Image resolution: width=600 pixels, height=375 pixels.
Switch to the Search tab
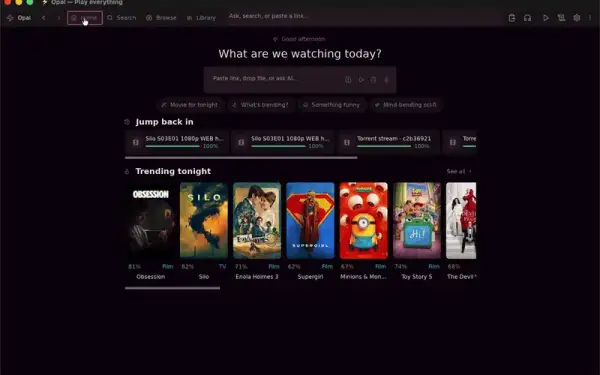tap(122, 18)
